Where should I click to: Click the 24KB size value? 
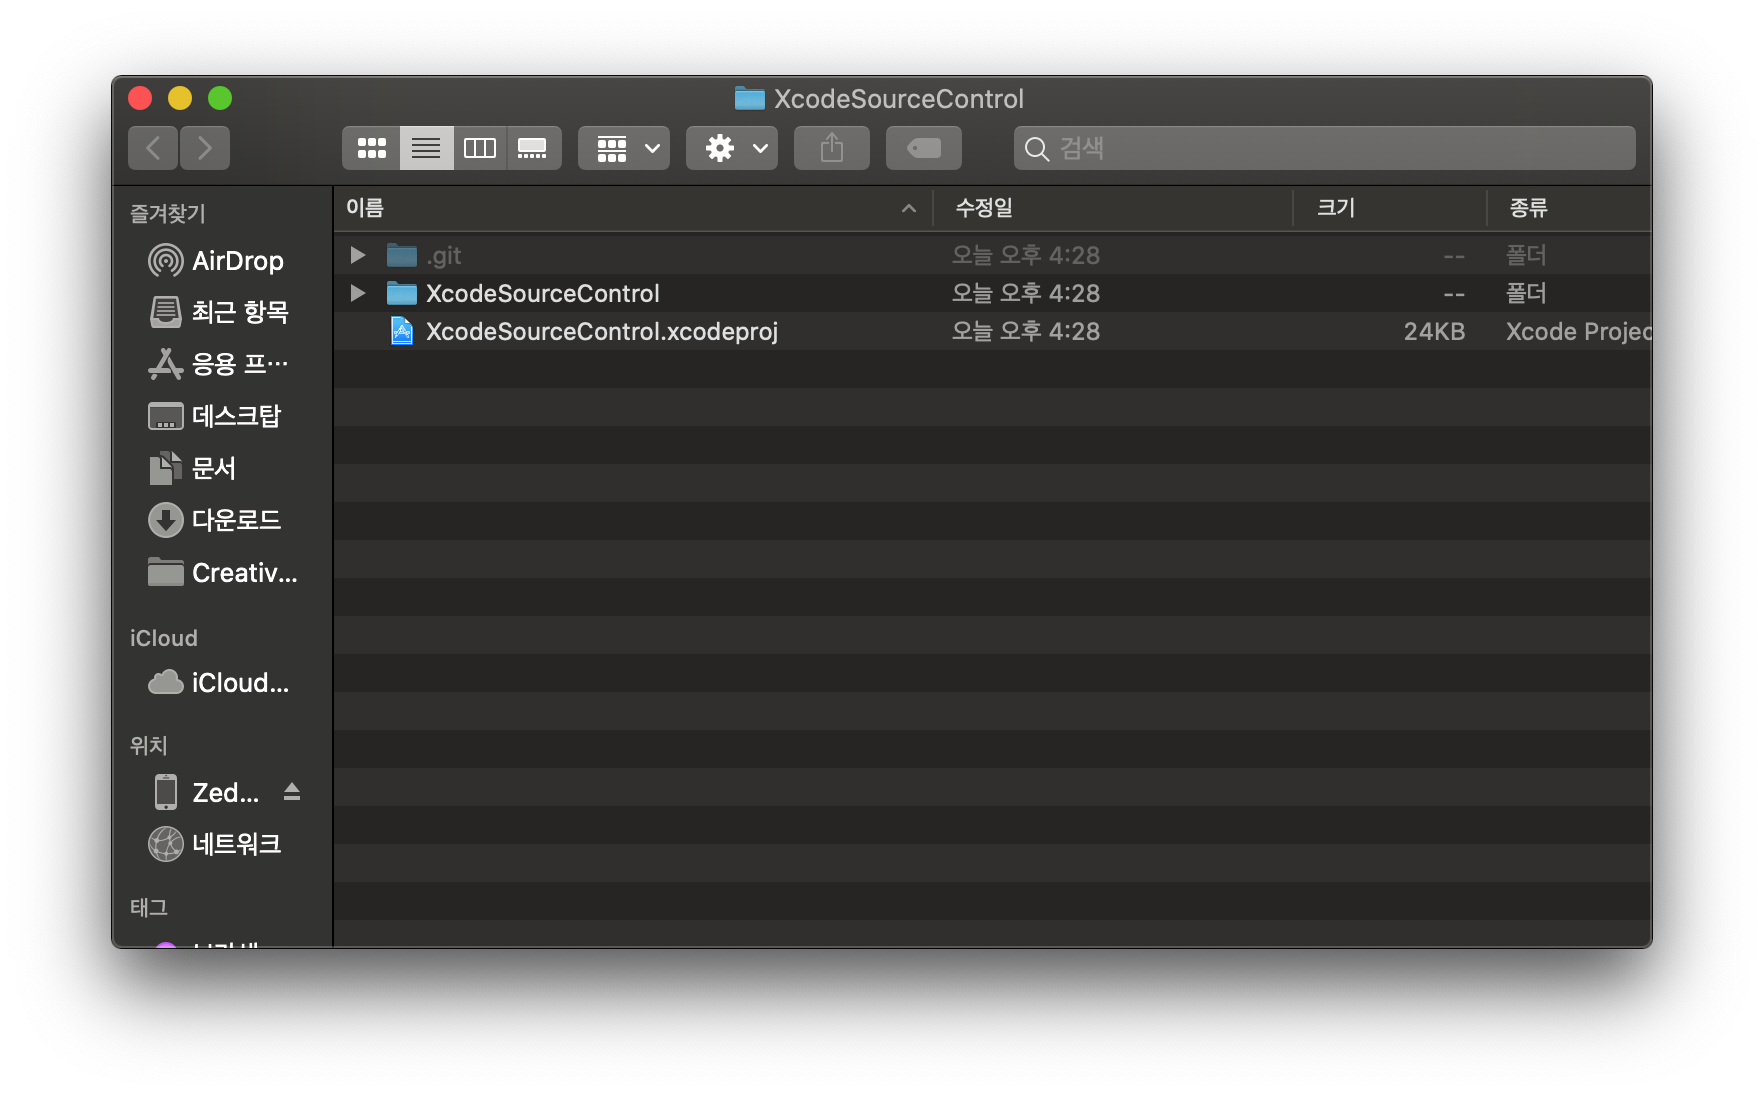coord(1434,332)
